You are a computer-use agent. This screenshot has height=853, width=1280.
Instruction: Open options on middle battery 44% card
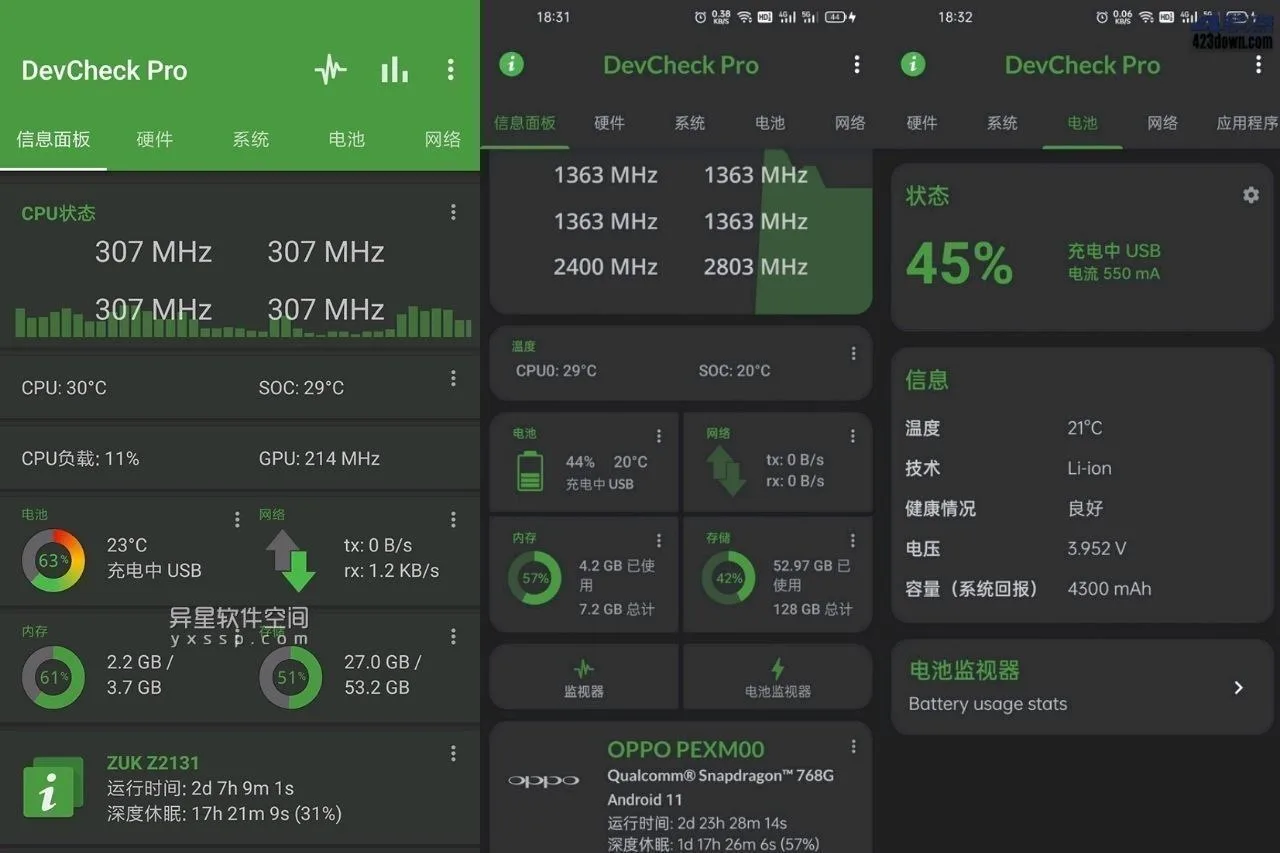[658, 436]
